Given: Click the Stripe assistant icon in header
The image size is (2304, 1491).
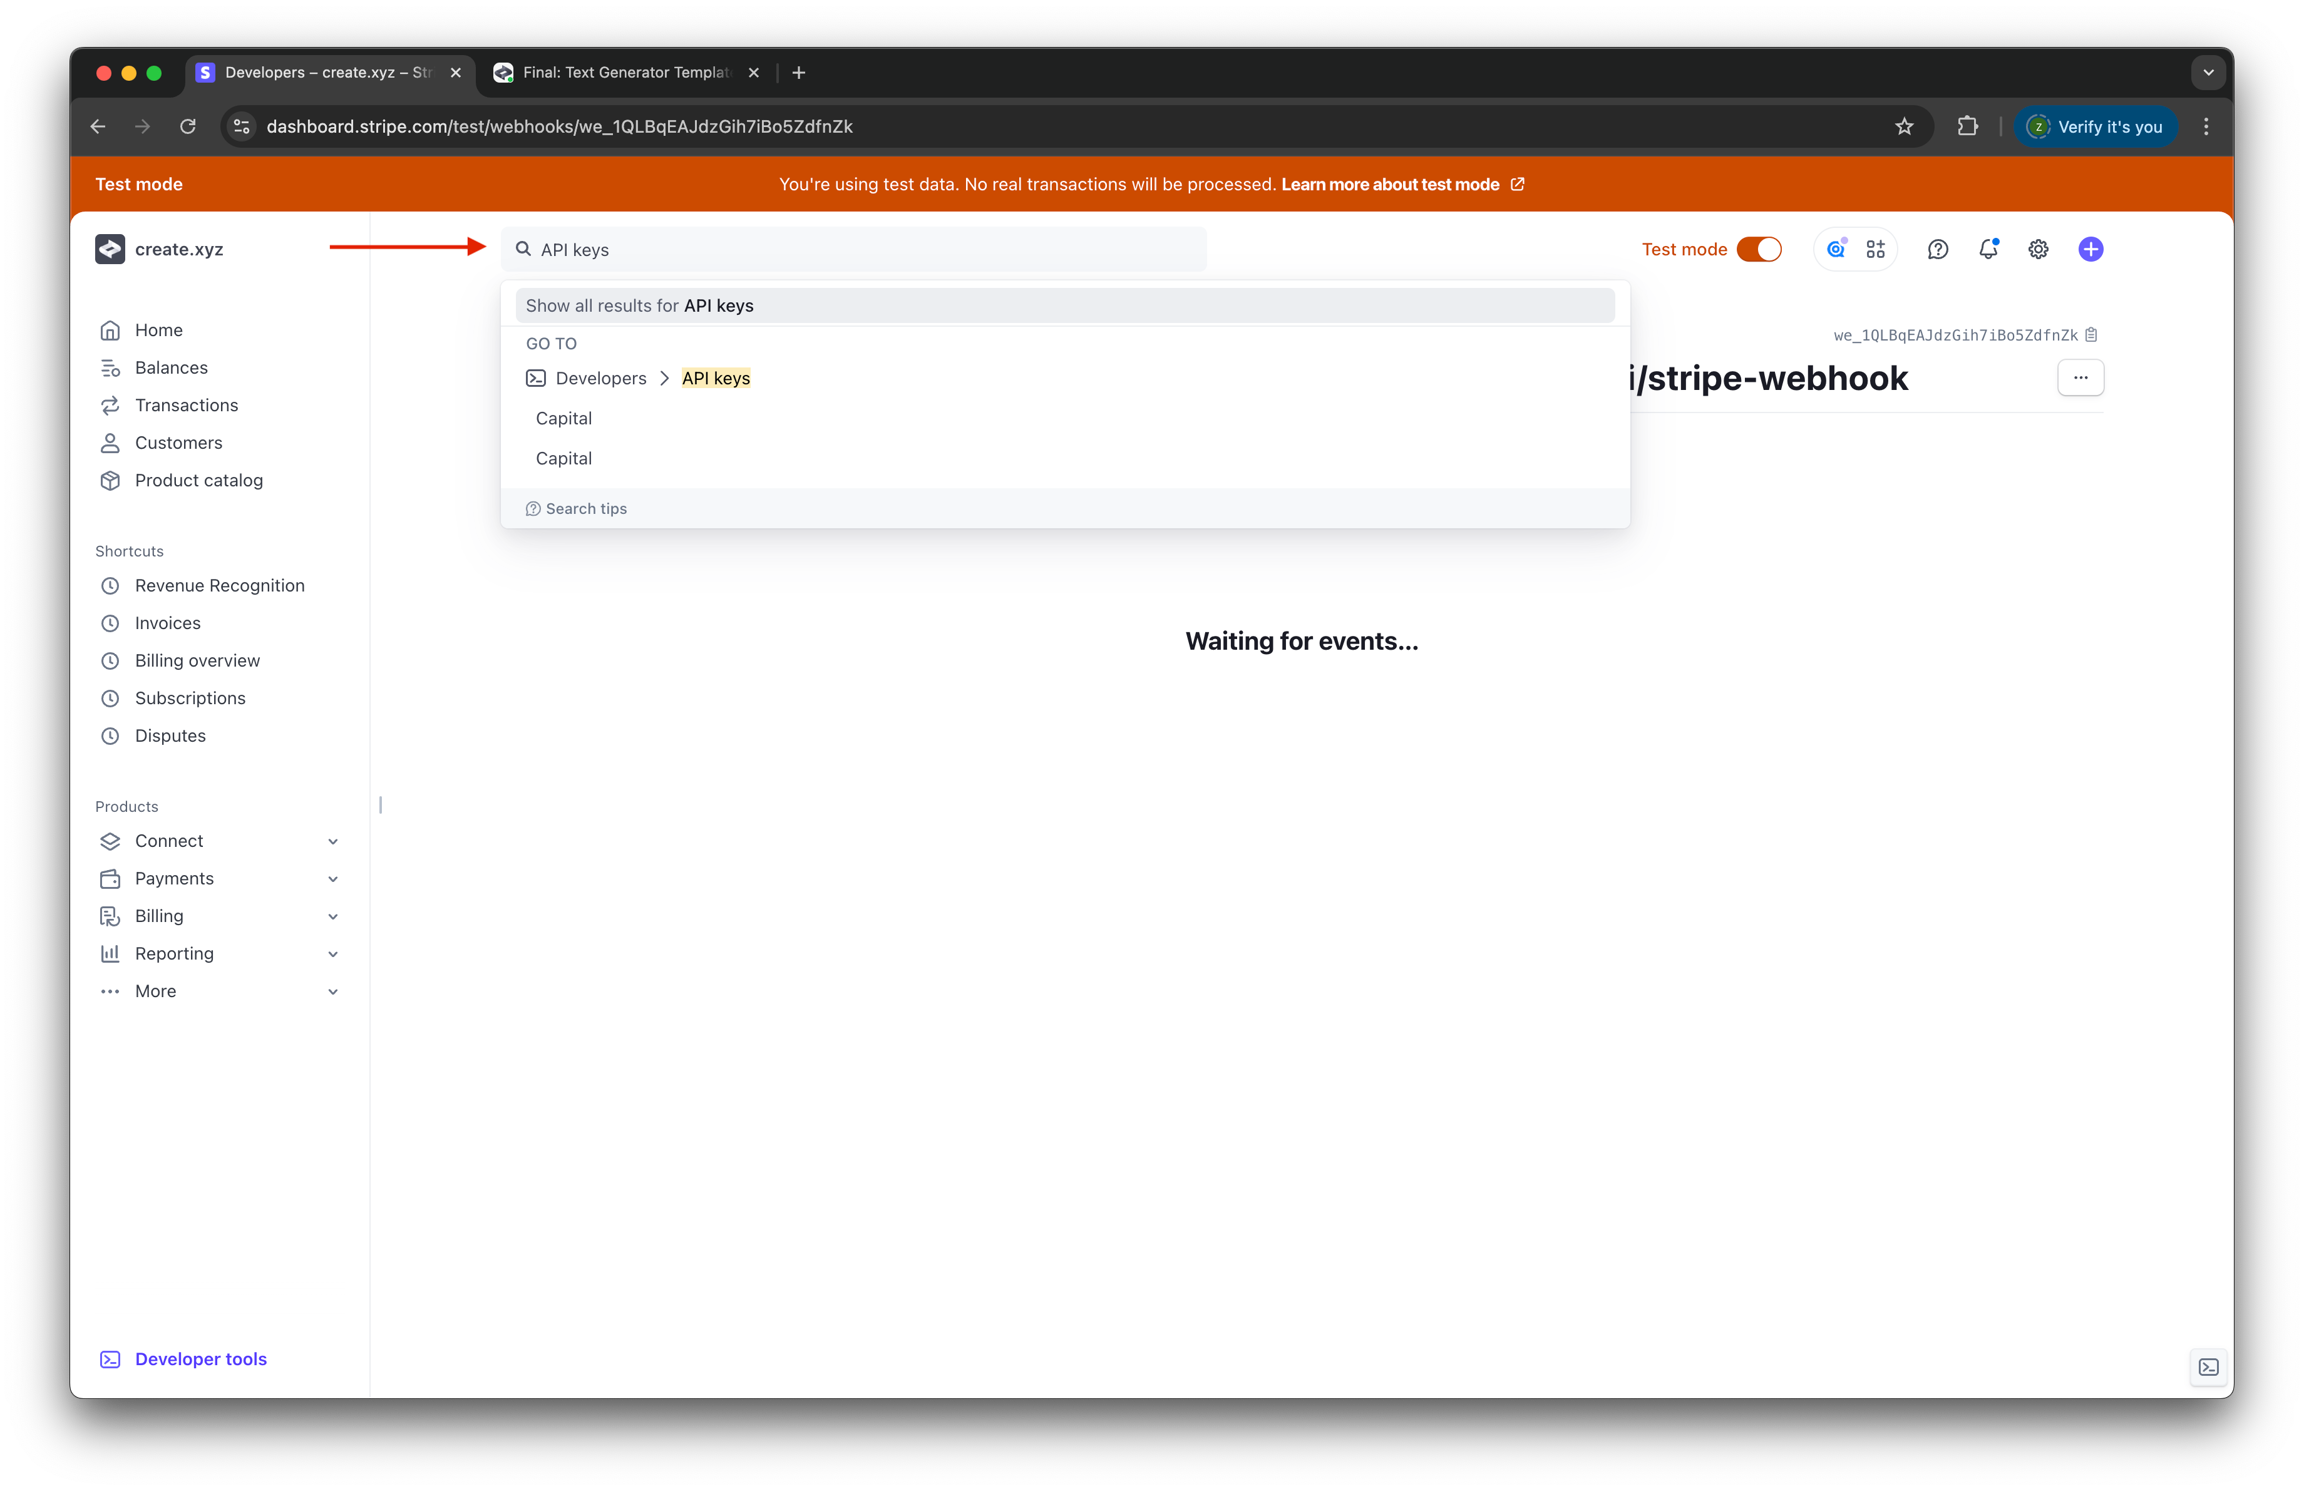Looking at the screenshot, I should point(1836,250).
